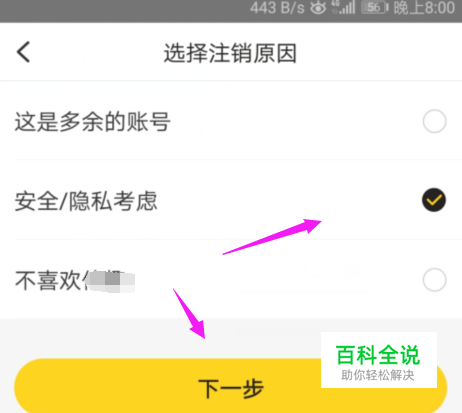Click the 安全/隐私考虑 reason text
This screenshot has width=462, height=413.
tap(86, 201)
